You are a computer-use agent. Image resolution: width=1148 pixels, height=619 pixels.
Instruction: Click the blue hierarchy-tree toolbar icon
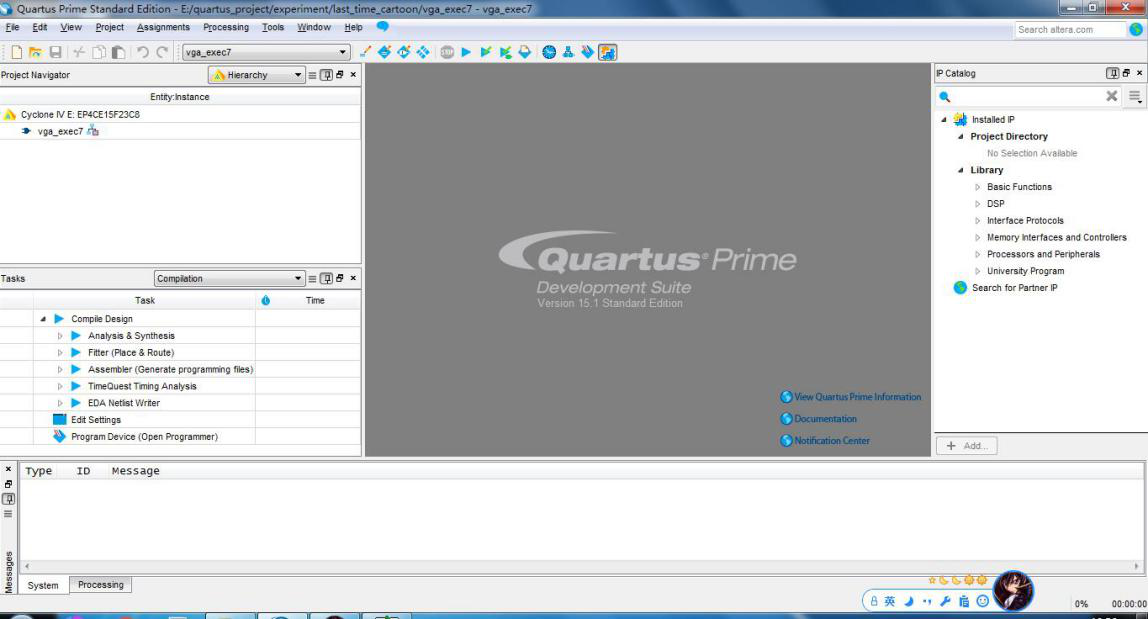tap(568, 52)
